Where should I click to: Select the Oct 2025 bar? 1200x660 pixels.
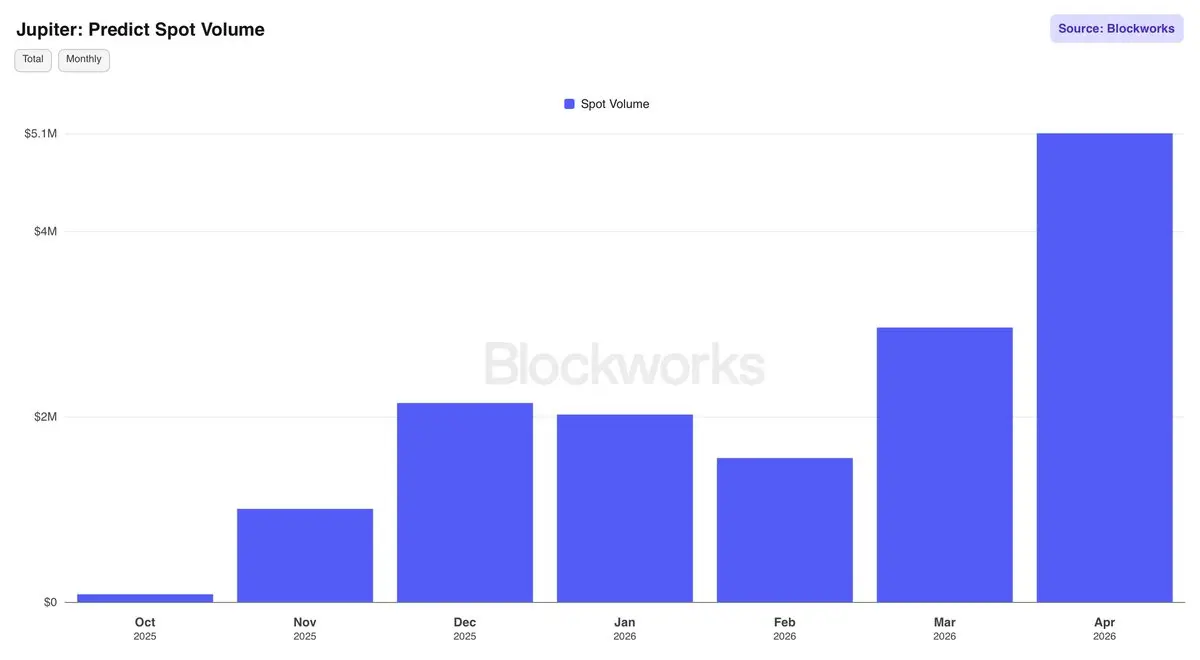point(145,598)
